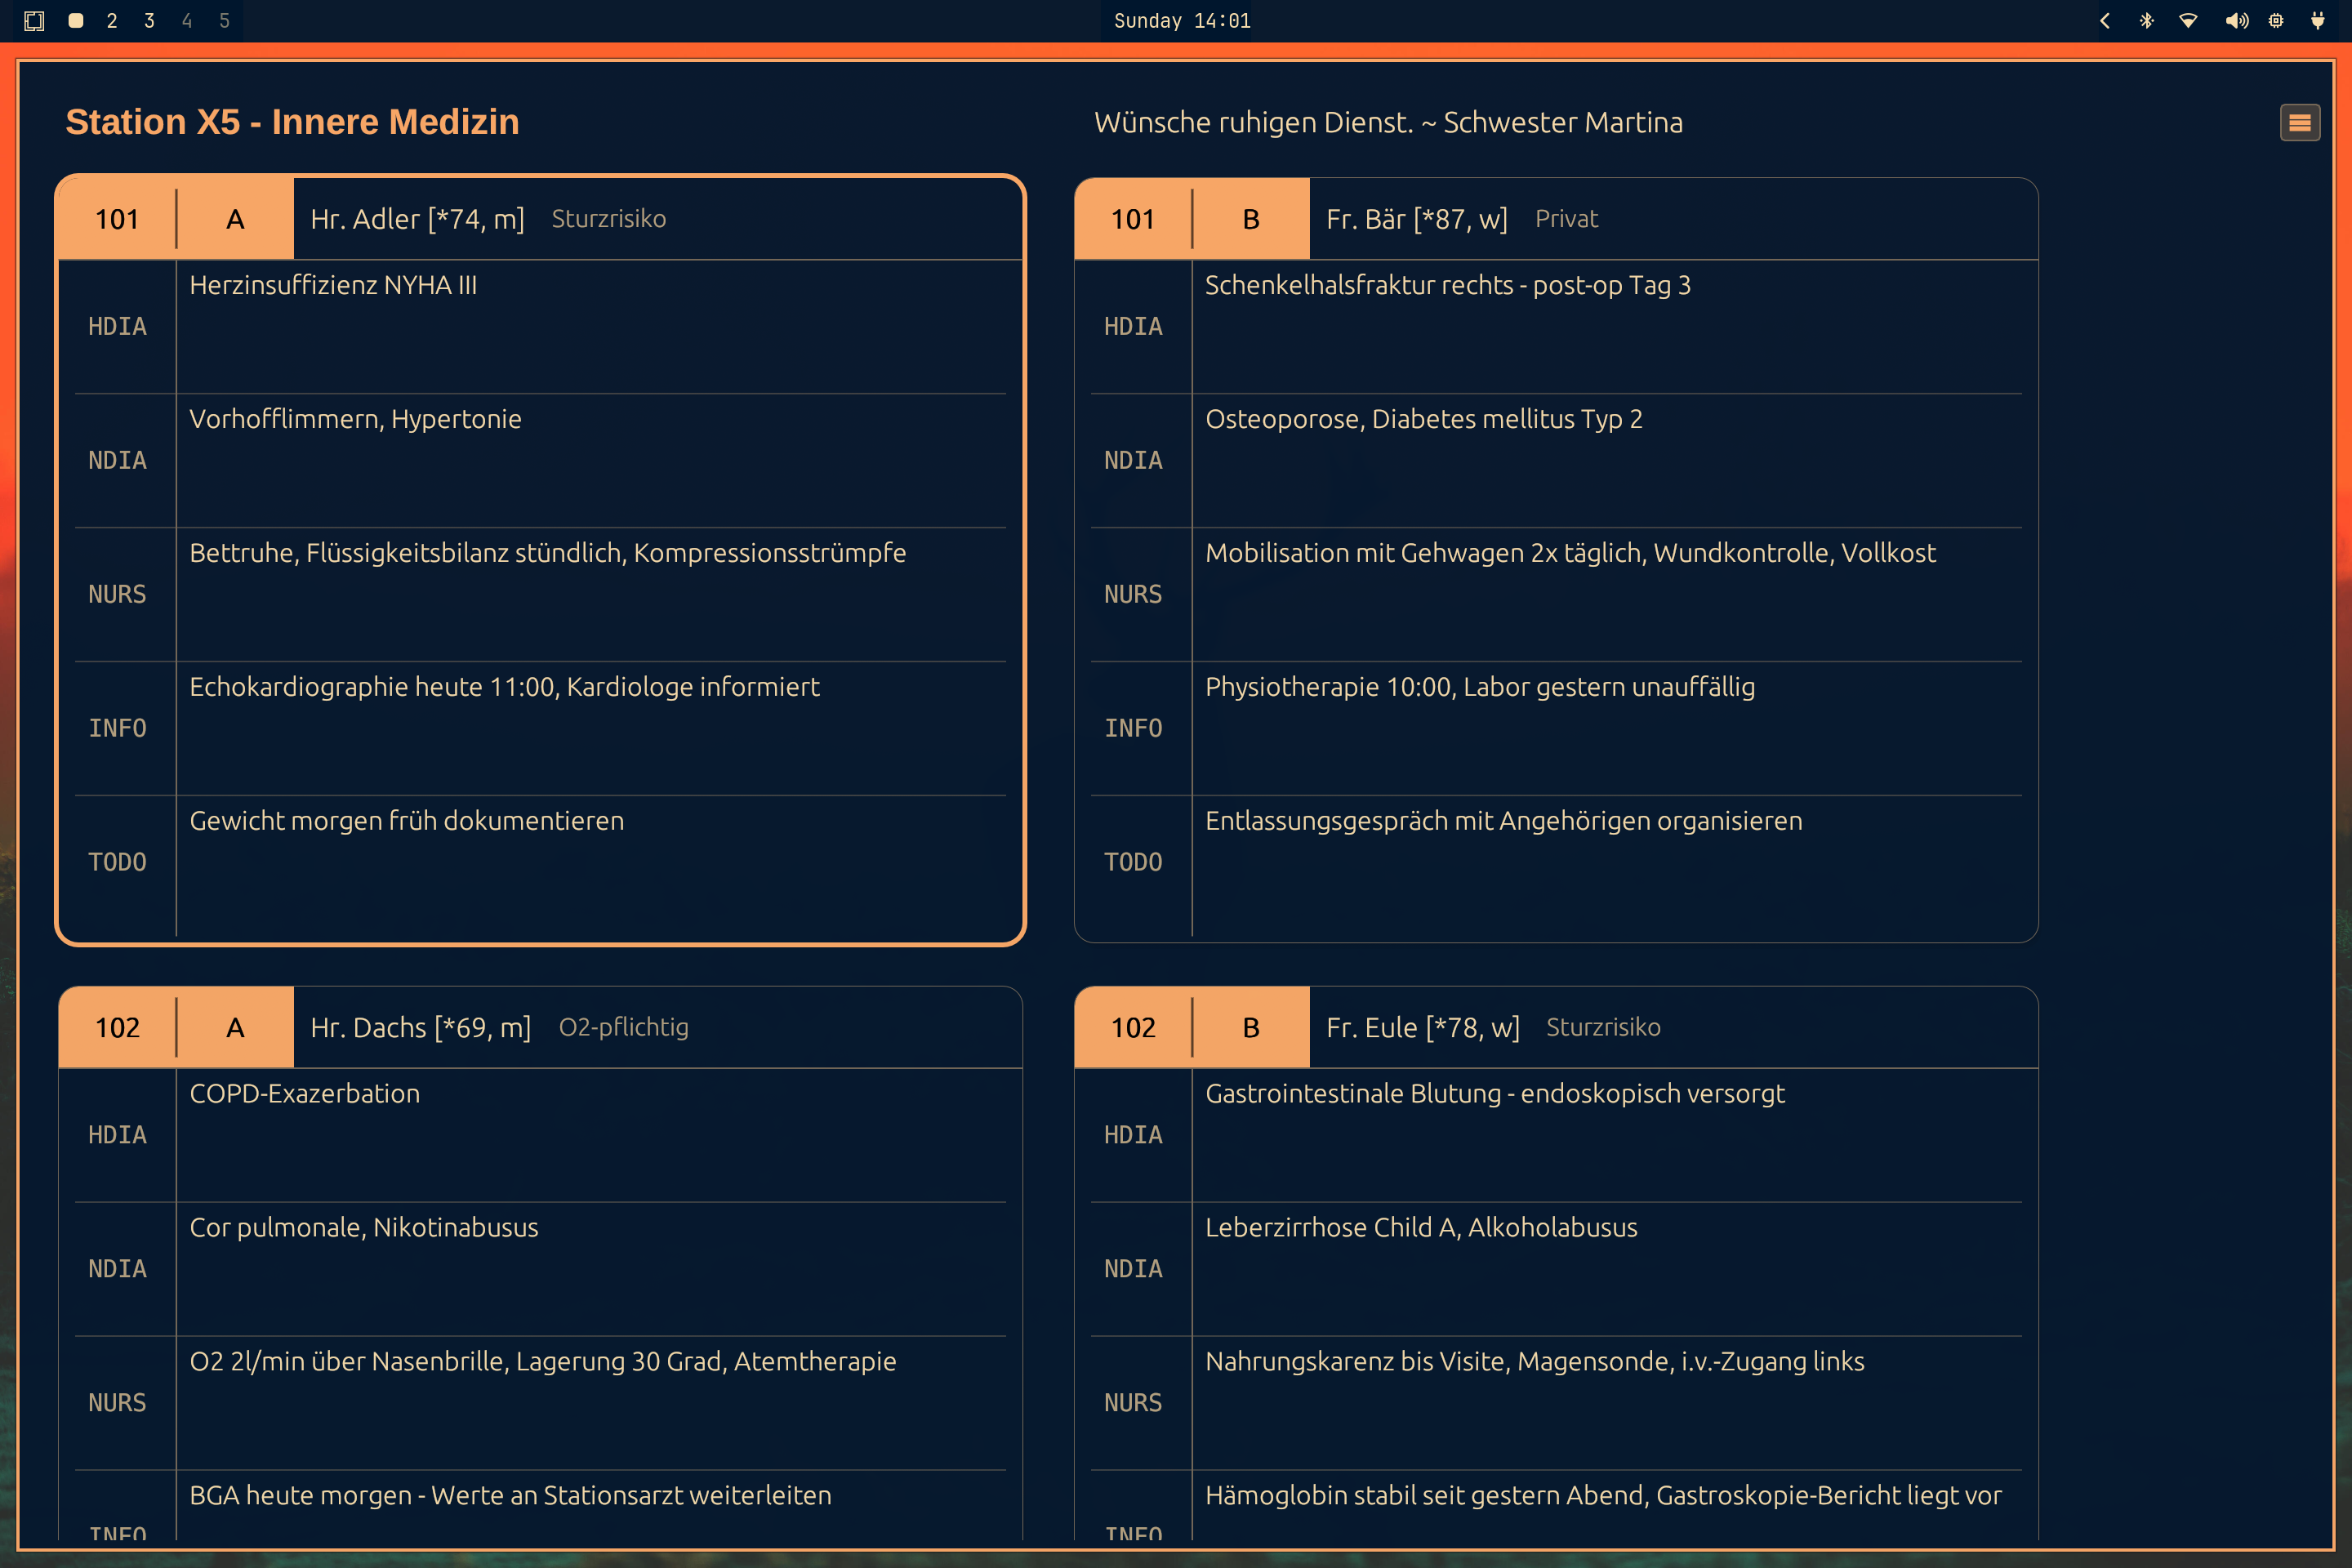
Task: Click Leberzirrhose Child A, Alkoholabusus
Action: point(1421,1228)
